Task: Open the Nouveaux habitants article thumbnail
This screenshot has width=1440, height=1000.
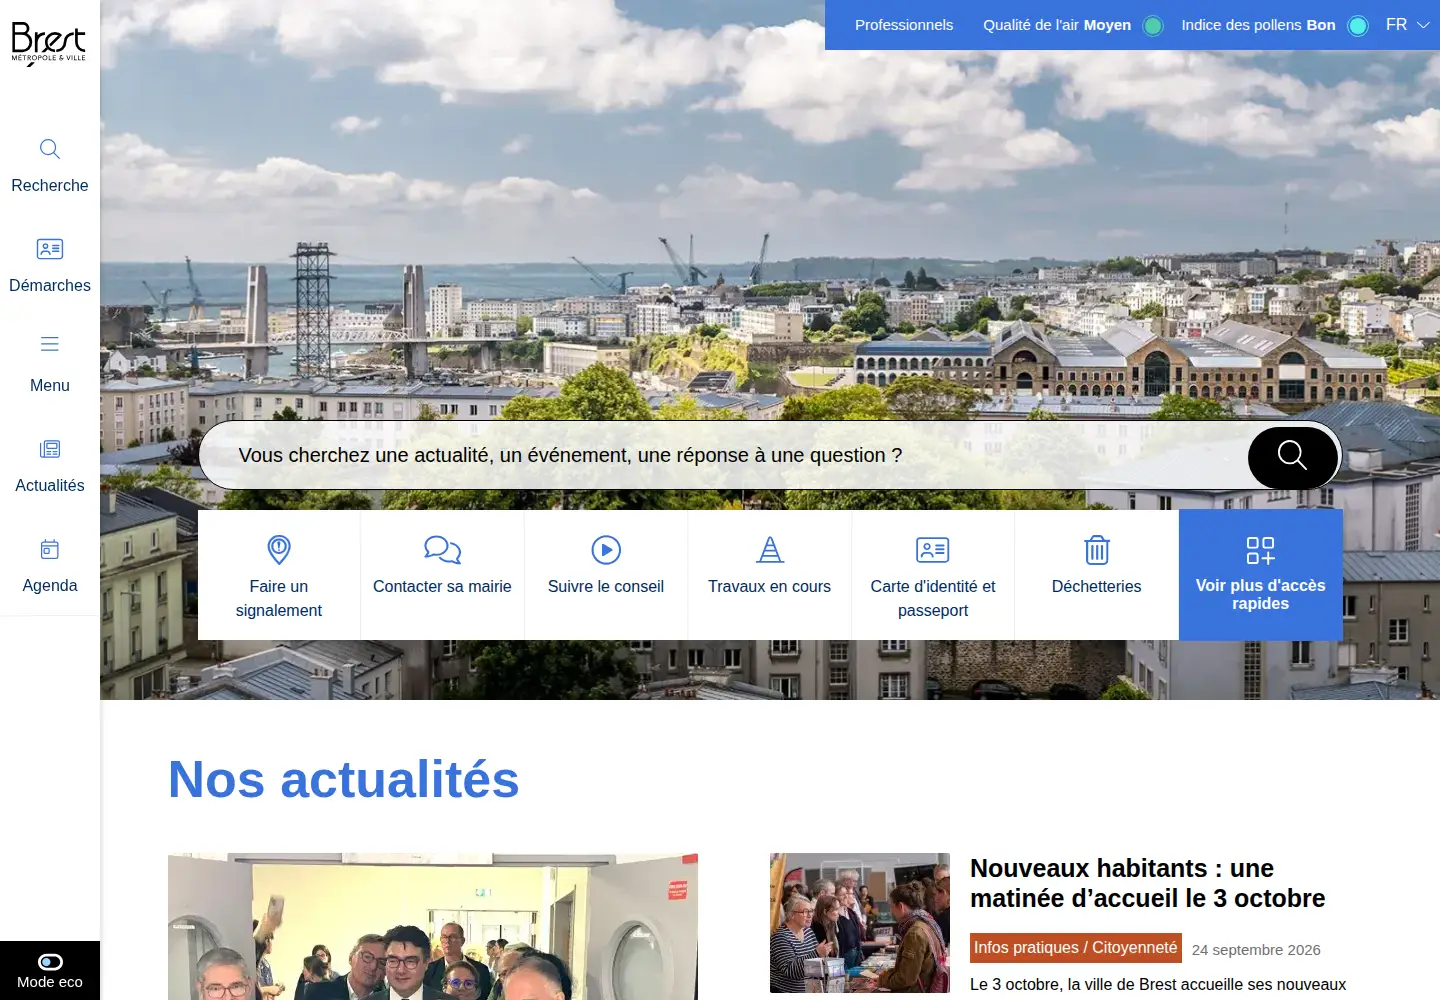Action: [860, 923]
